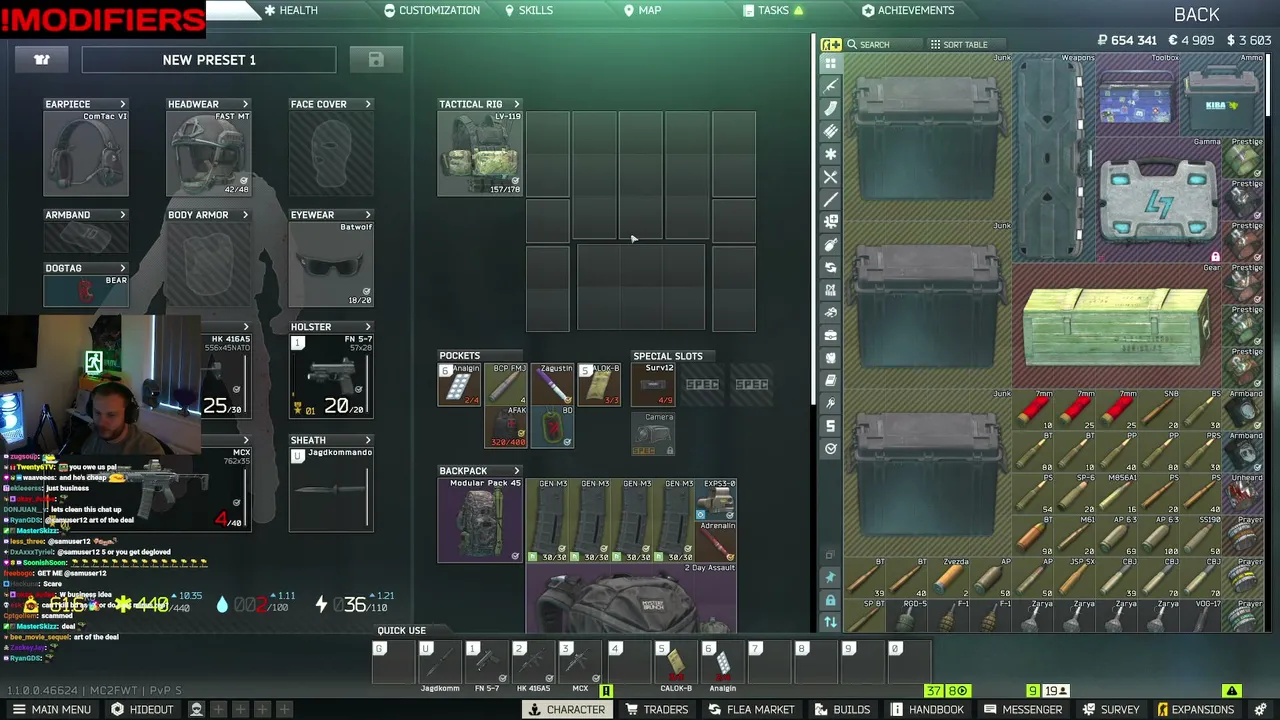Expand the Sheath slot arrow
Screen dimensions: 1280x720
pos(368,440)
